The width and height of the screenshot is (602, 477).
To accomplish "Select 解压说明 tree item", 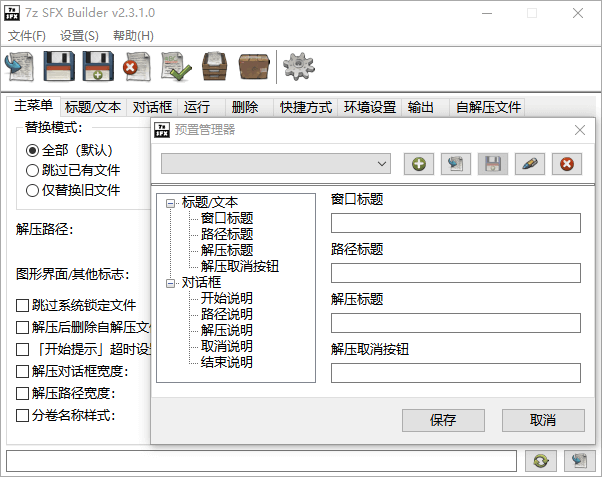I will [x=227, y=330].
